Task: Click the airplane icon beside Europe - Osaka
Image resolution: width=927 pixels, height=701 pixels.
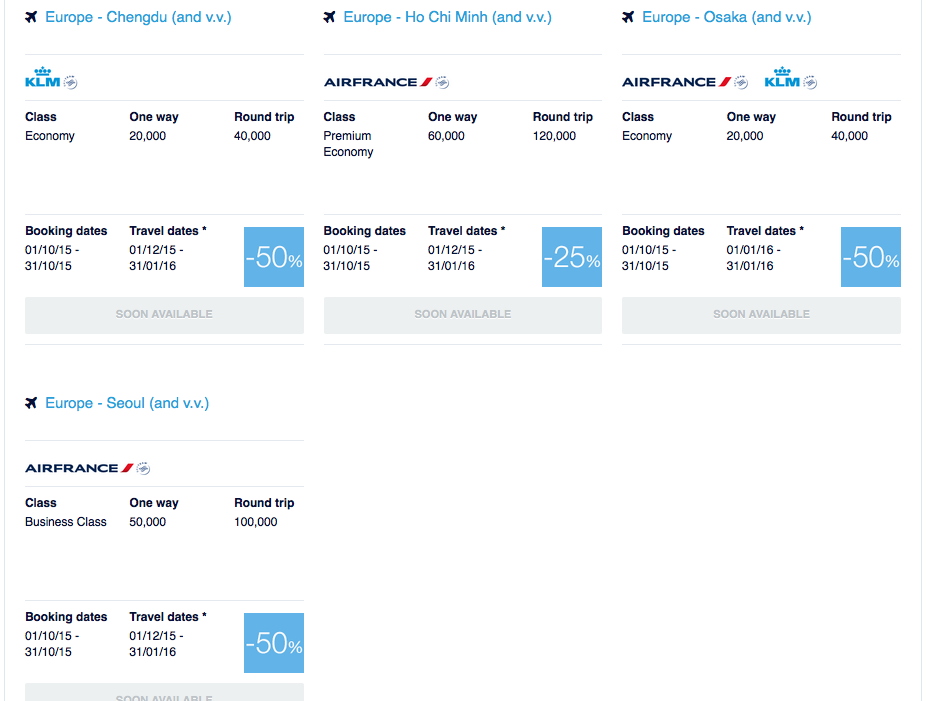Action: click(628, 17)
